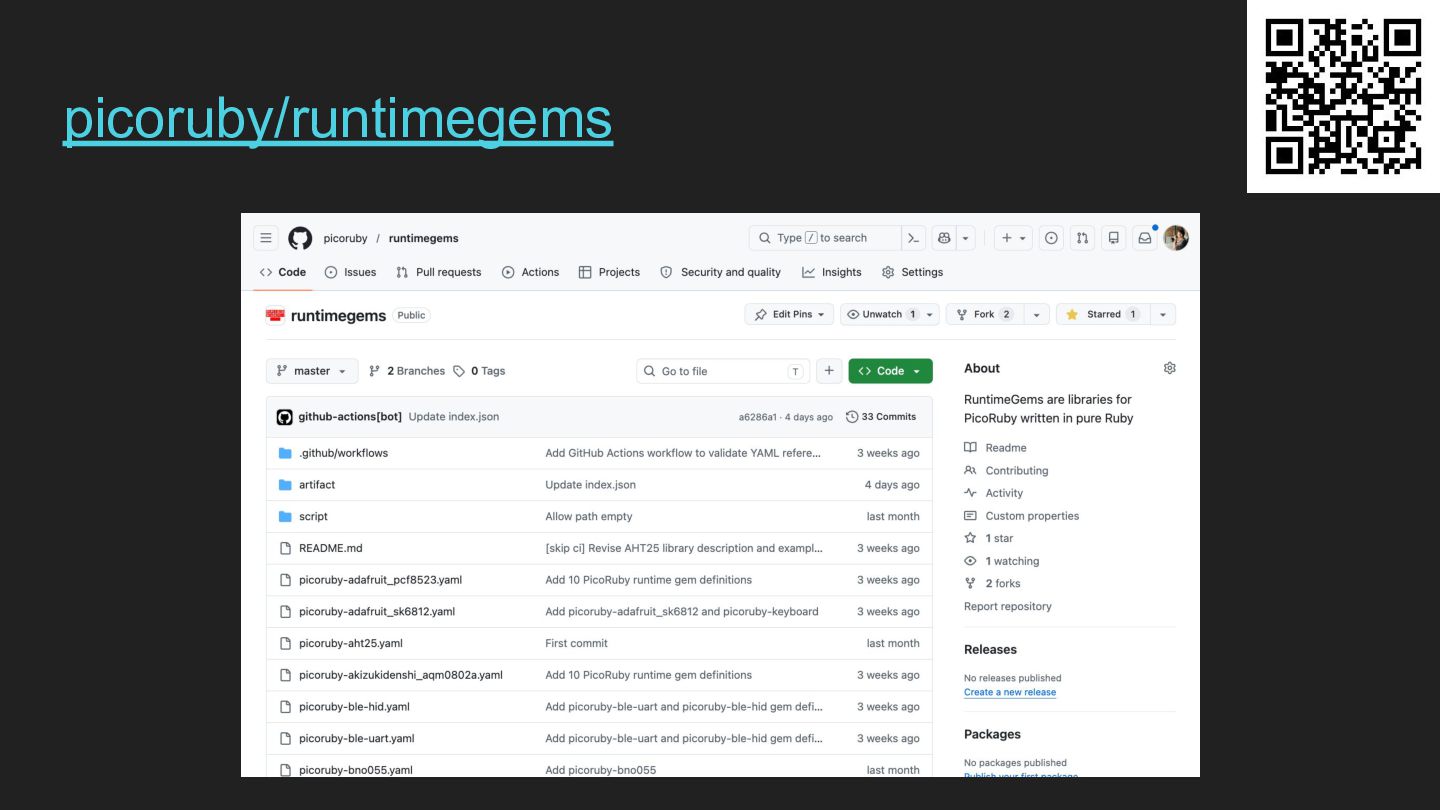The height and width of the screenshot is (810, 1440).
Task: Open the picoruby owner breadcrumb
Action: tap(345, 238)
